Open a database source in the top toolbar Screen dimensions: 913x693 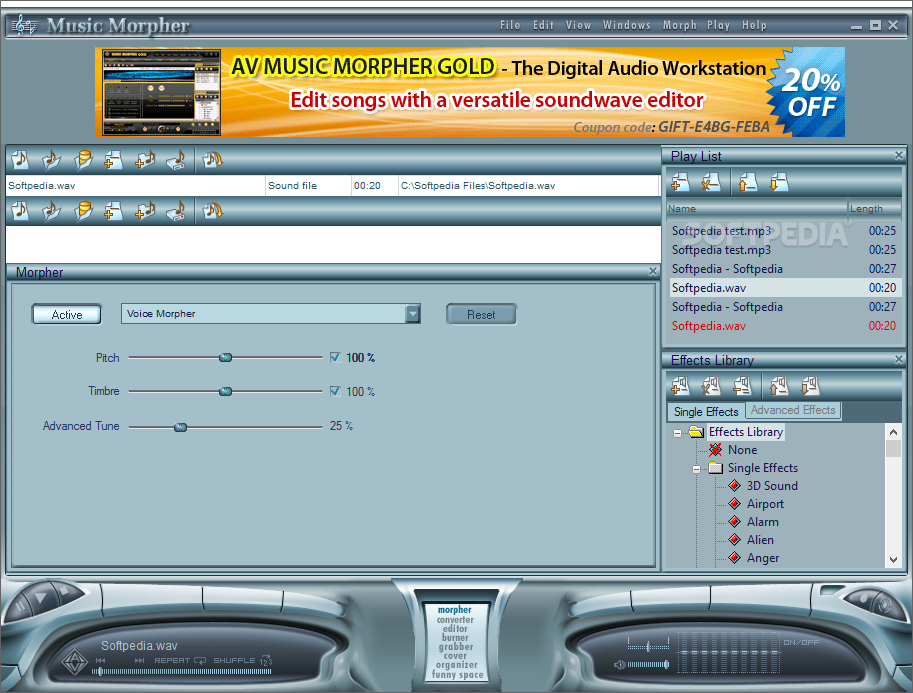[83, 160]
